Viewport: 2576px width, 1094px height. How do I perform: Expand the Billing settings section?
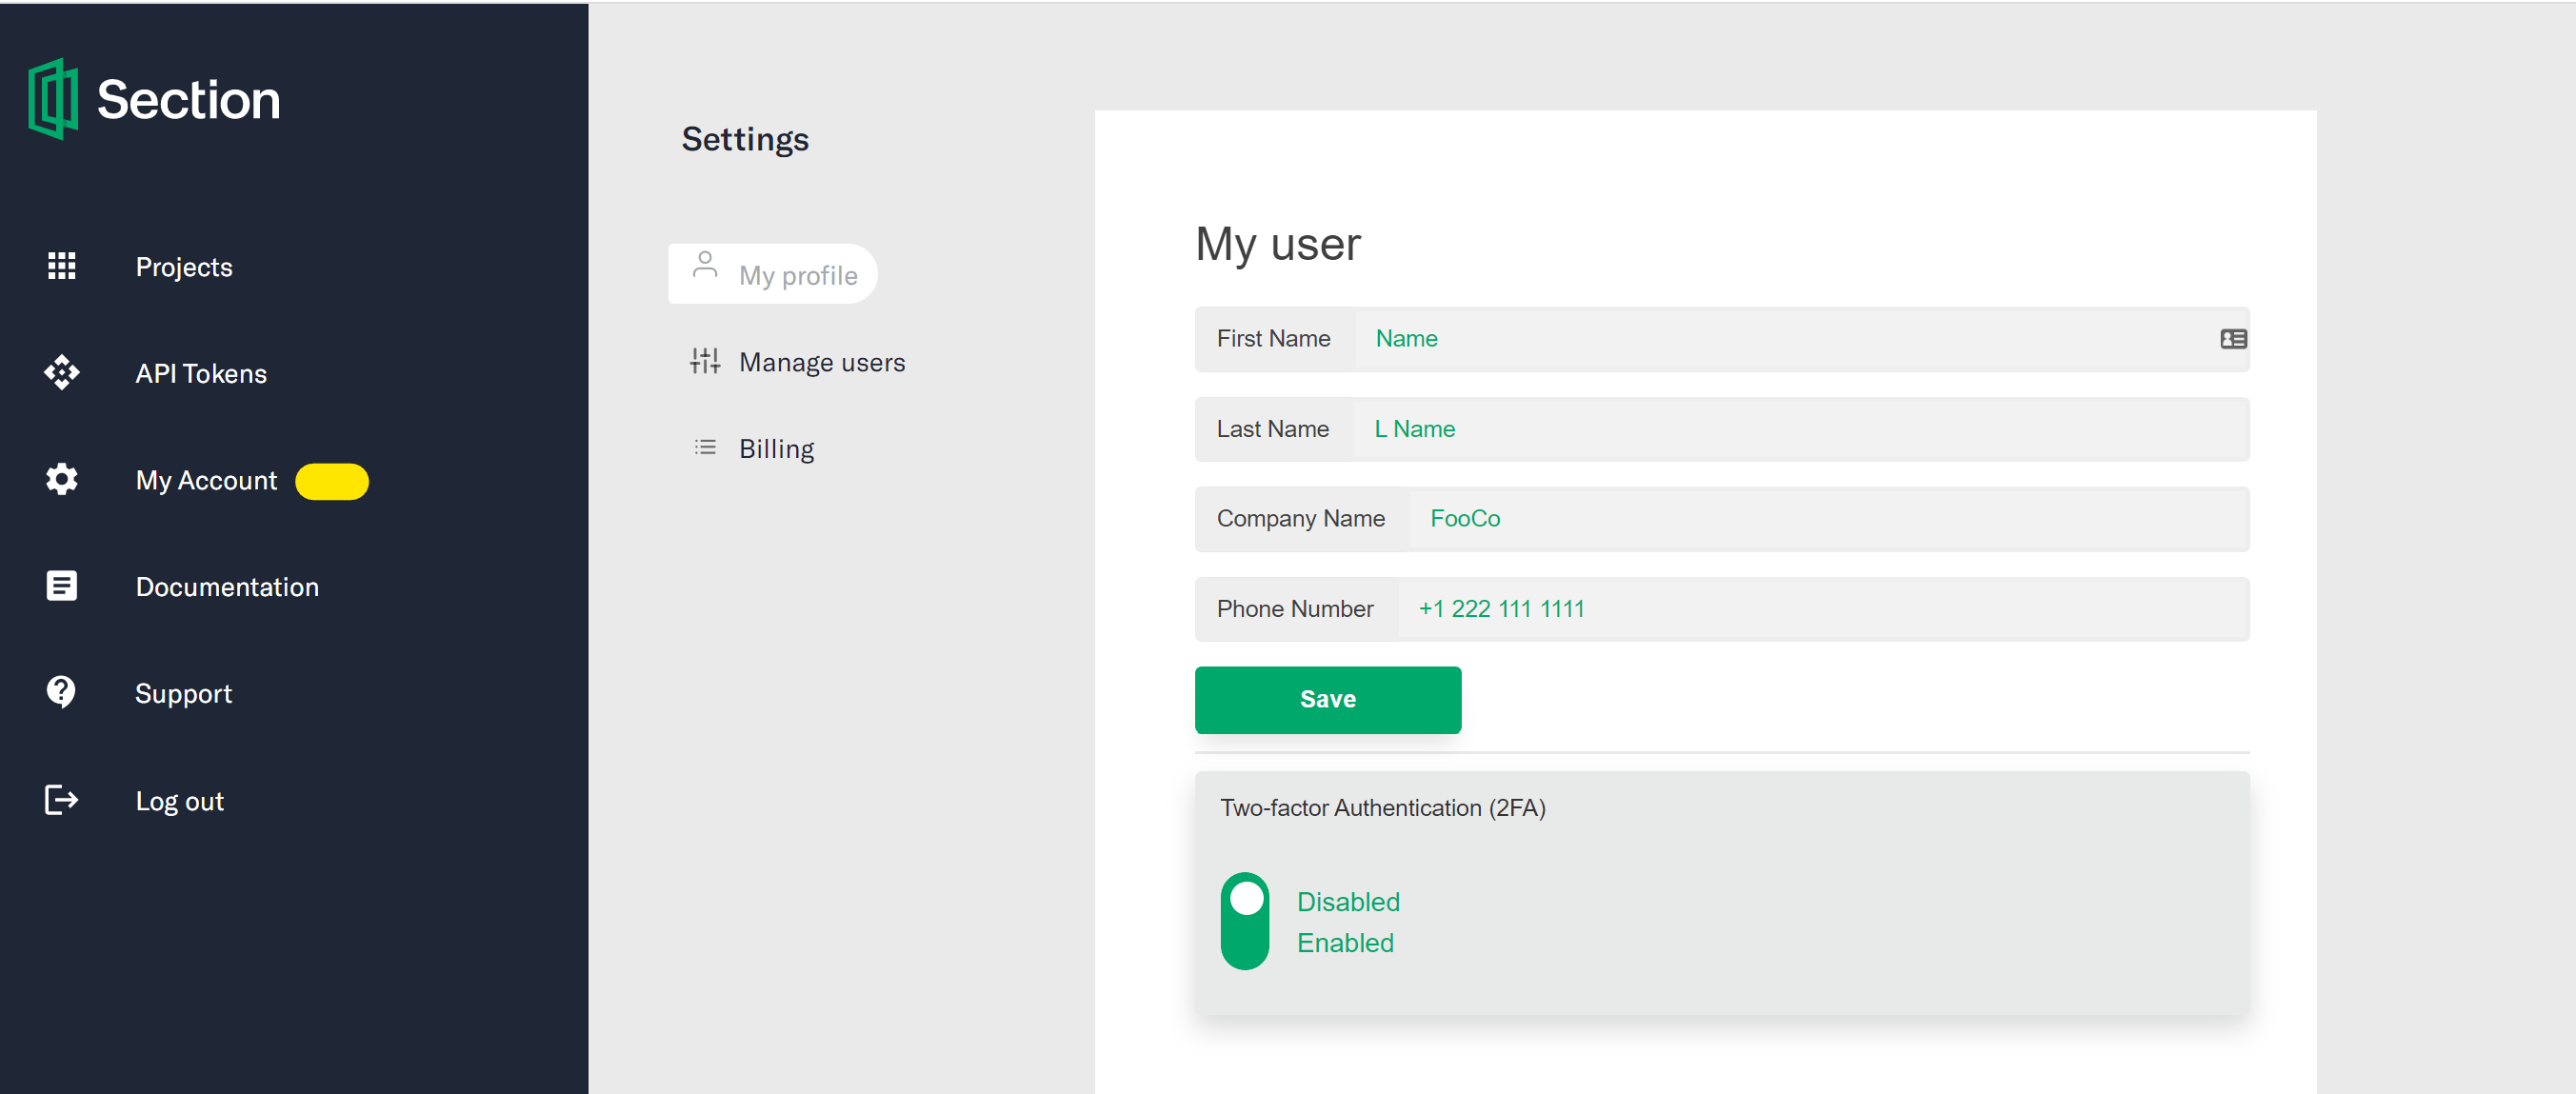775,448
